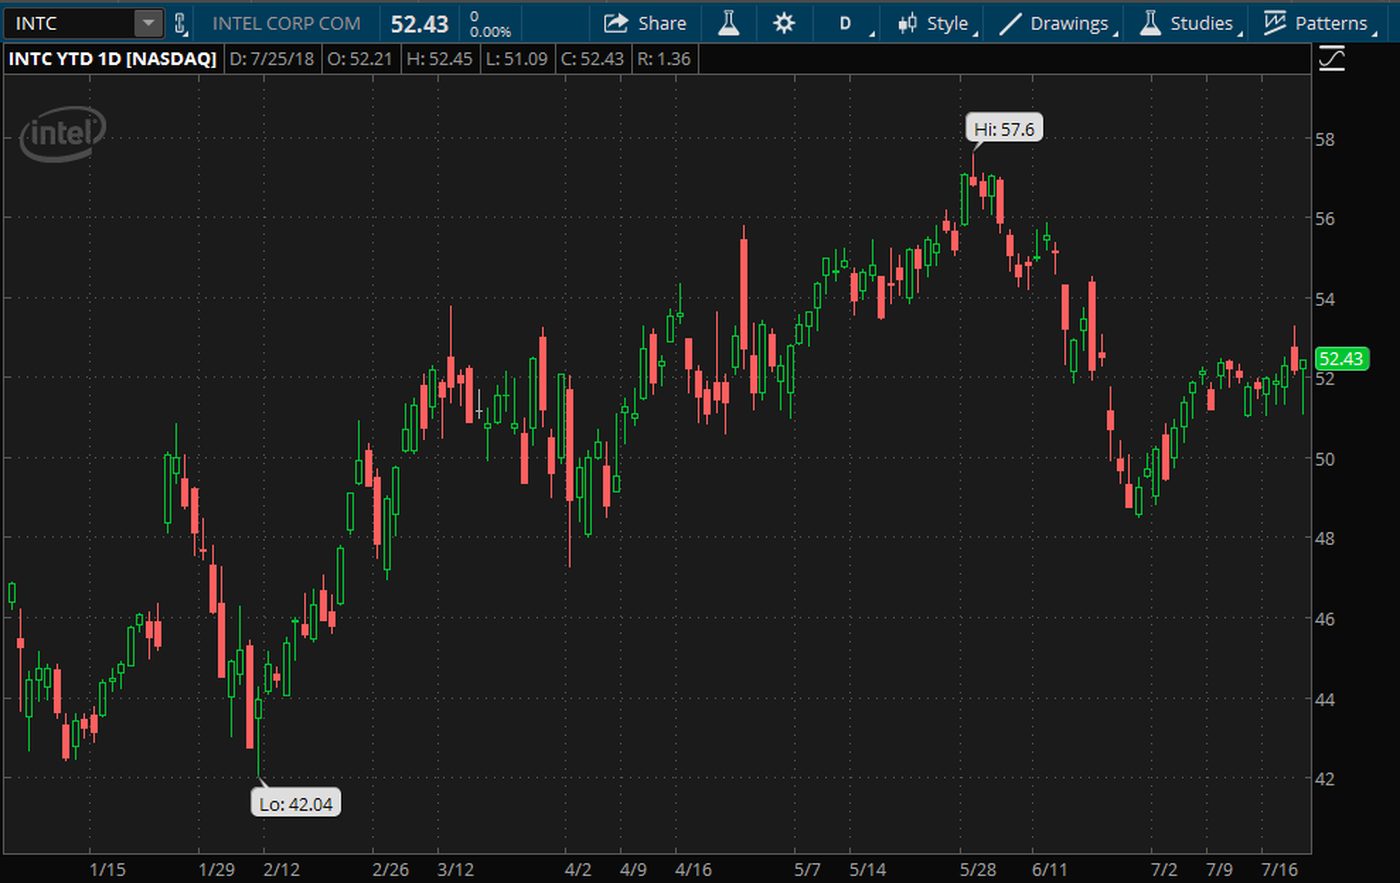Viewport: 1400px width, 883px height.
Task: Click the 1/15 date axis label
Action: pos(108,869)
